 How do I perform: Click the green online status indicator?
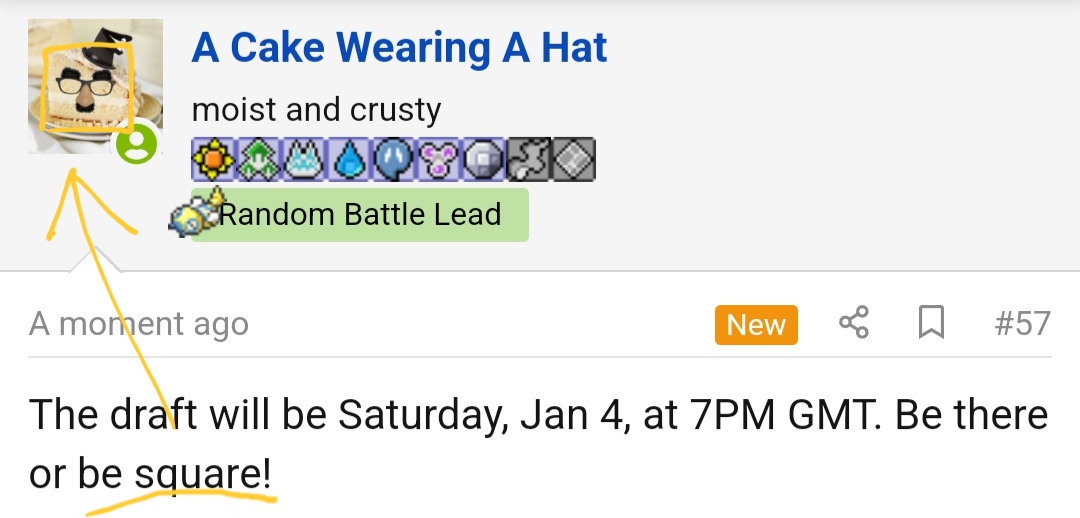coord(136,145)
